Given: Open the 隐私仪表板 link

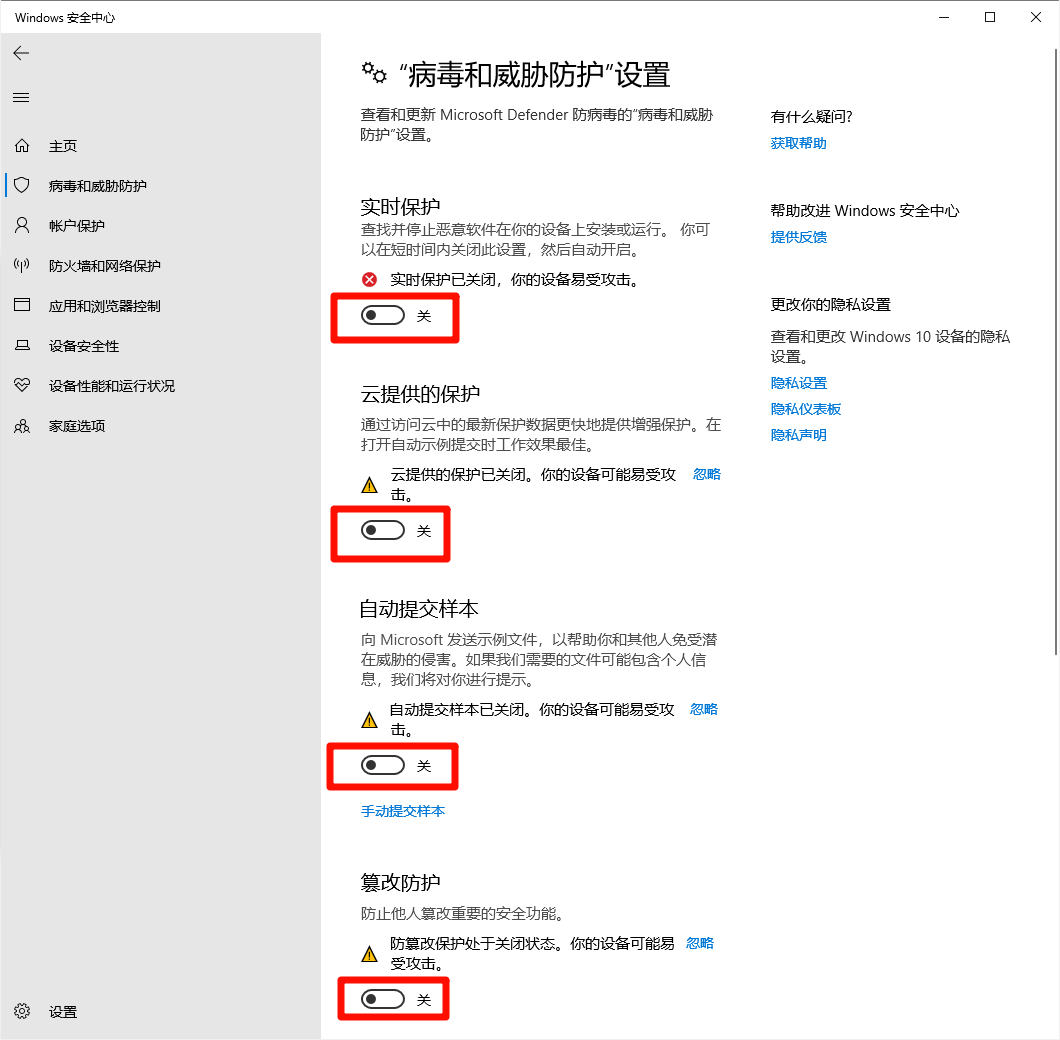Looking at the screenshot, I should [x=806, y=409].
